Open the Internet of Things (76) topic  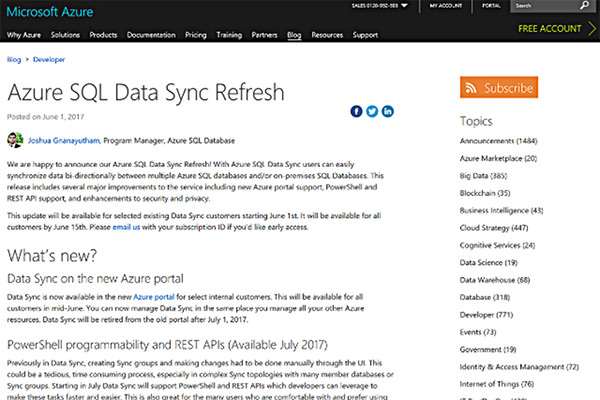[x=497, y=384]
